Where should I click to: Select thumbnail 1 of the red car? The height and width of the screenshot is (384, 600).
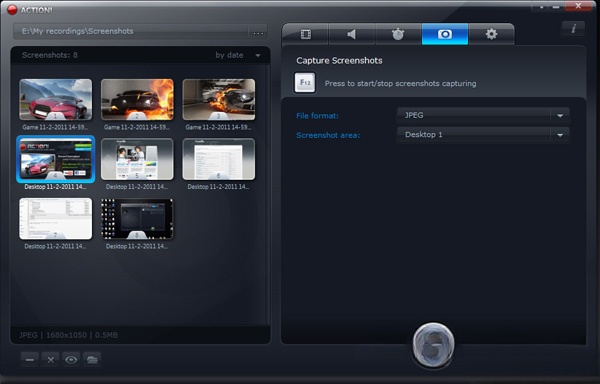coord(56,100)
